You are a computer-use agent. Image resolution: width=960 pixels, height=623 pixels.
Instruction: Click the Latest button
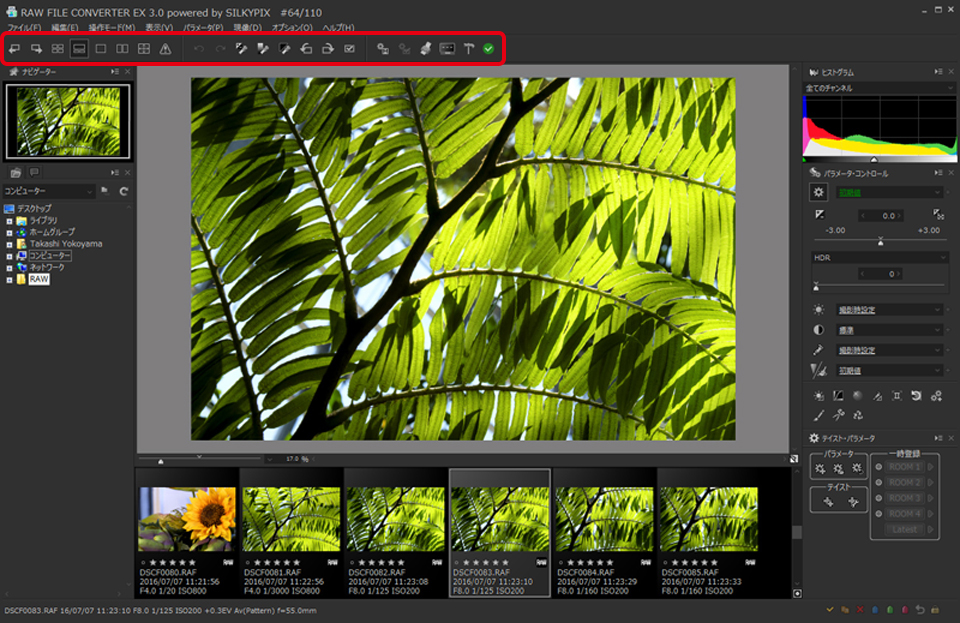(x=904, y=529)
